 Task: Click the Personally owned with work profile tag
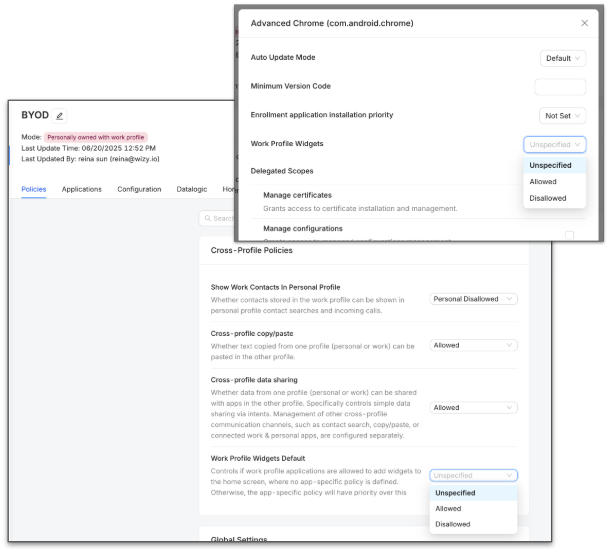pyautogui.click(x=96, y=137)
